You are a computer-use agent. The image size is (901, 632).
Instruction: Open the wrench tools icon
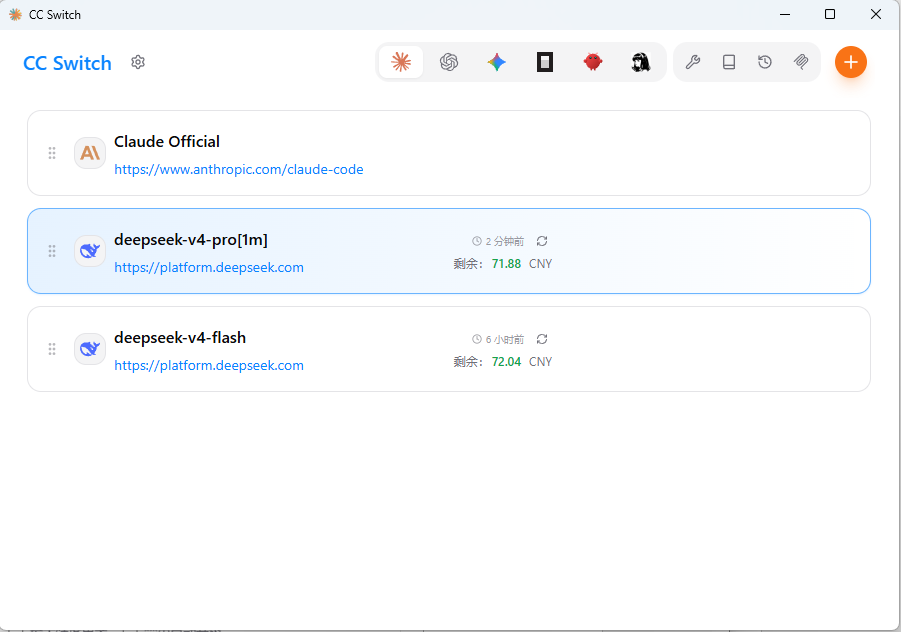click(693, 62)
